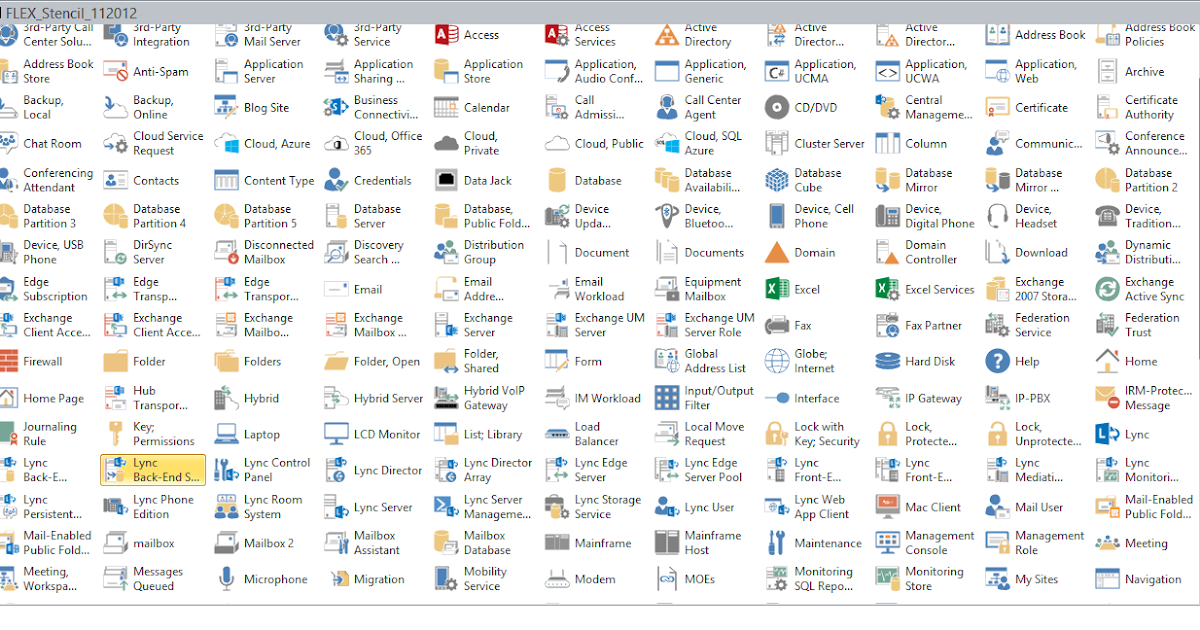
Task: Select the Contacts shape
Action: coord(143,180)
